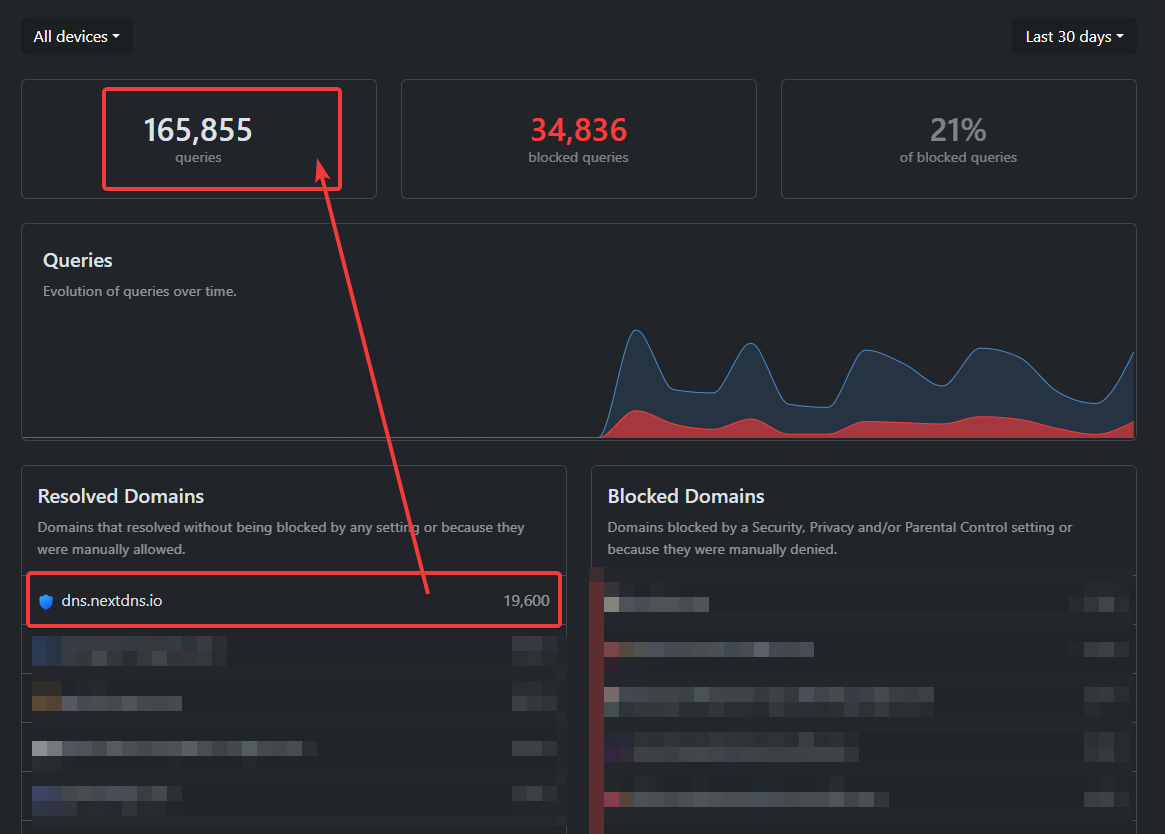Click the Queries chart heading

78,260
